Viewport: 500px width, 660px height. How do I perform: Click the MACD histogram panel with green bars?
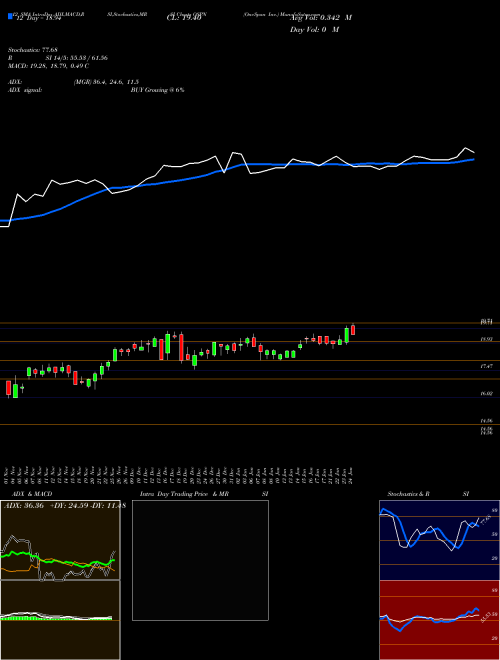point(60,620)
